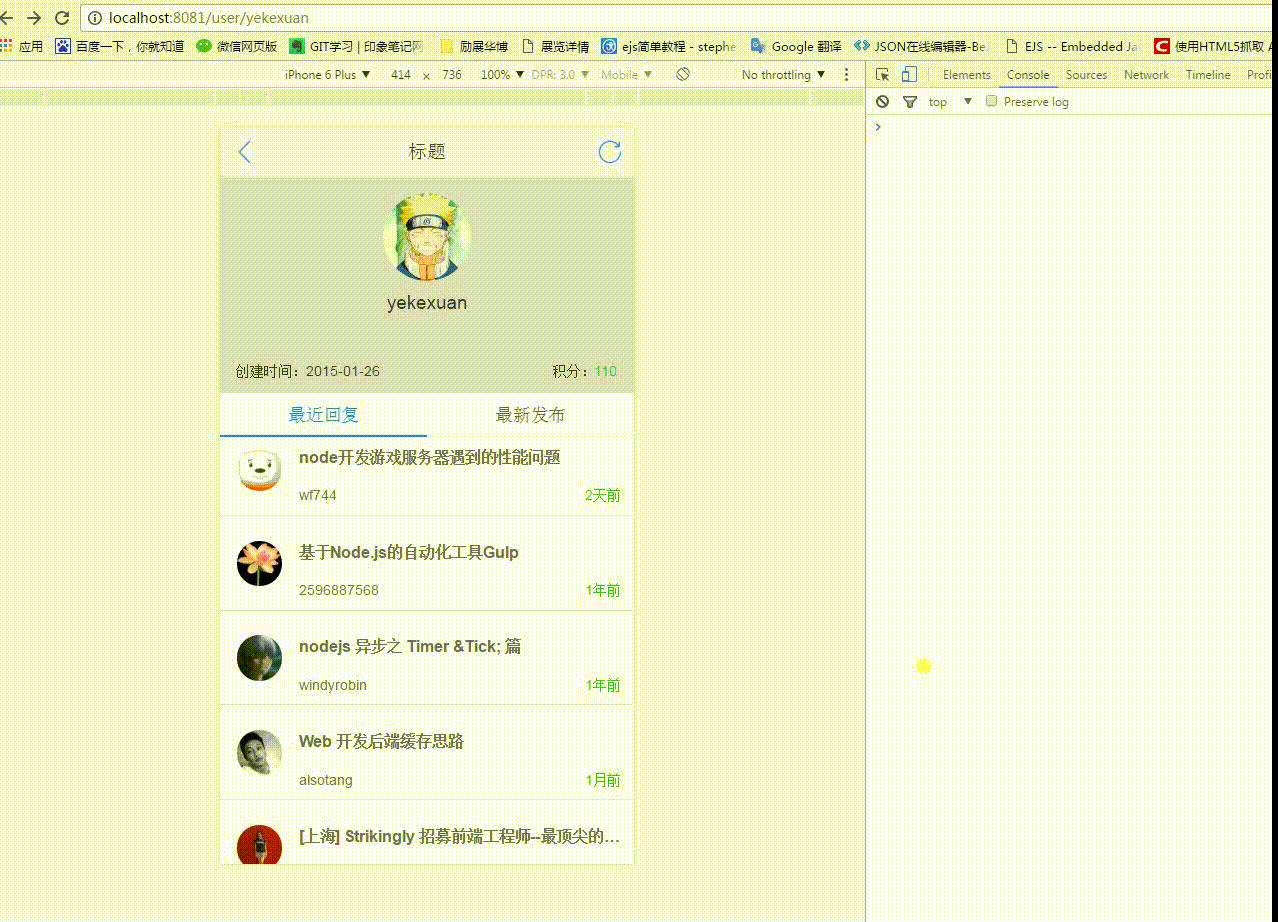This screenshot has height=922, width=1278.
Task: Click the console filter funnel icon
Action: coord(910,102)
